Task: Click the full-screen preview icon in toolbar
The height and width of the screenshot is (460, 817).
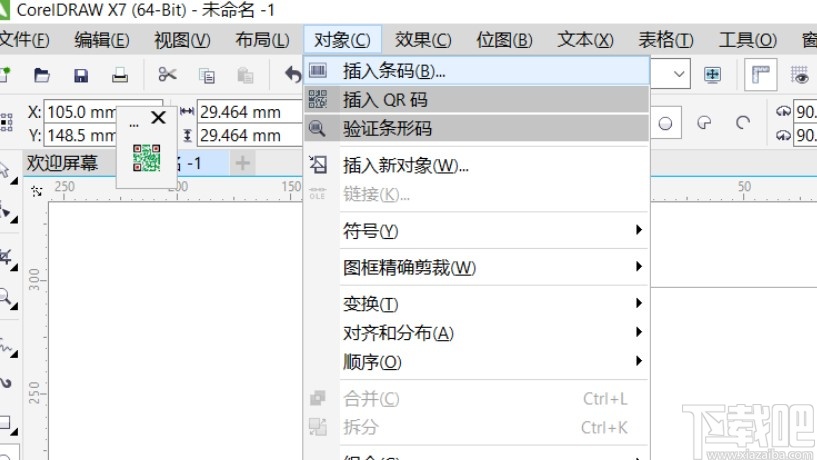Action: (x=712, y=74)
